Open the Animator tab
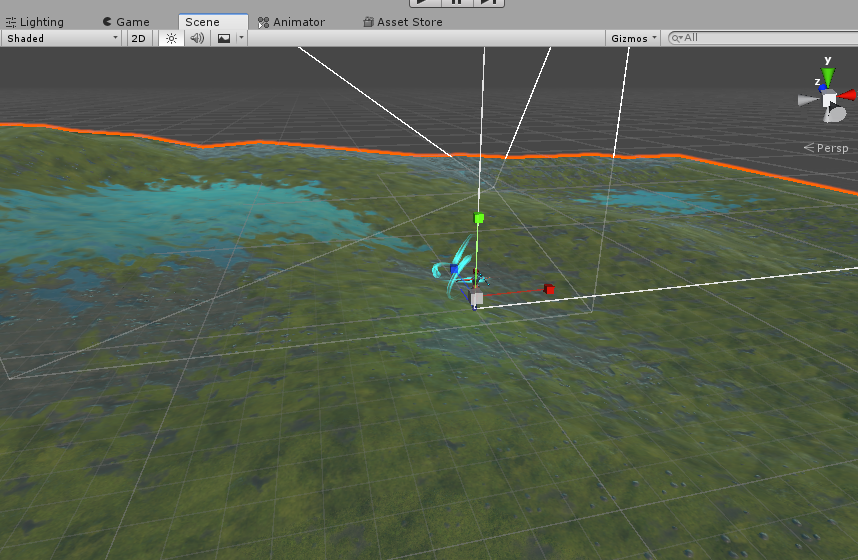The height and width of the screenshot is (560, 858). pos(291,22)
